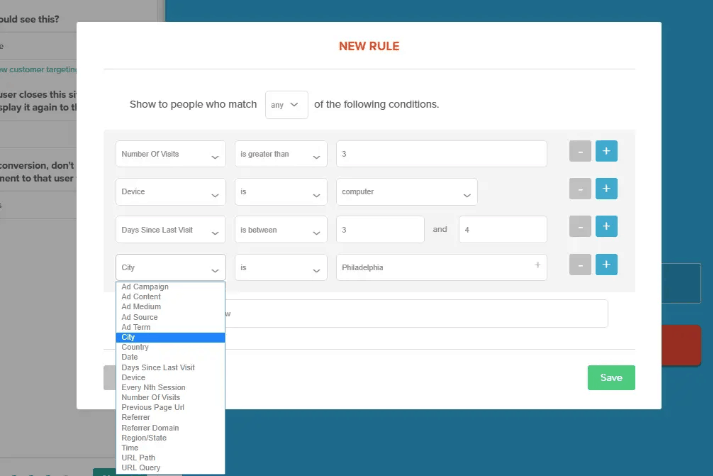713x476 pixels.
Task: Select URL Query from the list
Action: click(x=170, y=468)
